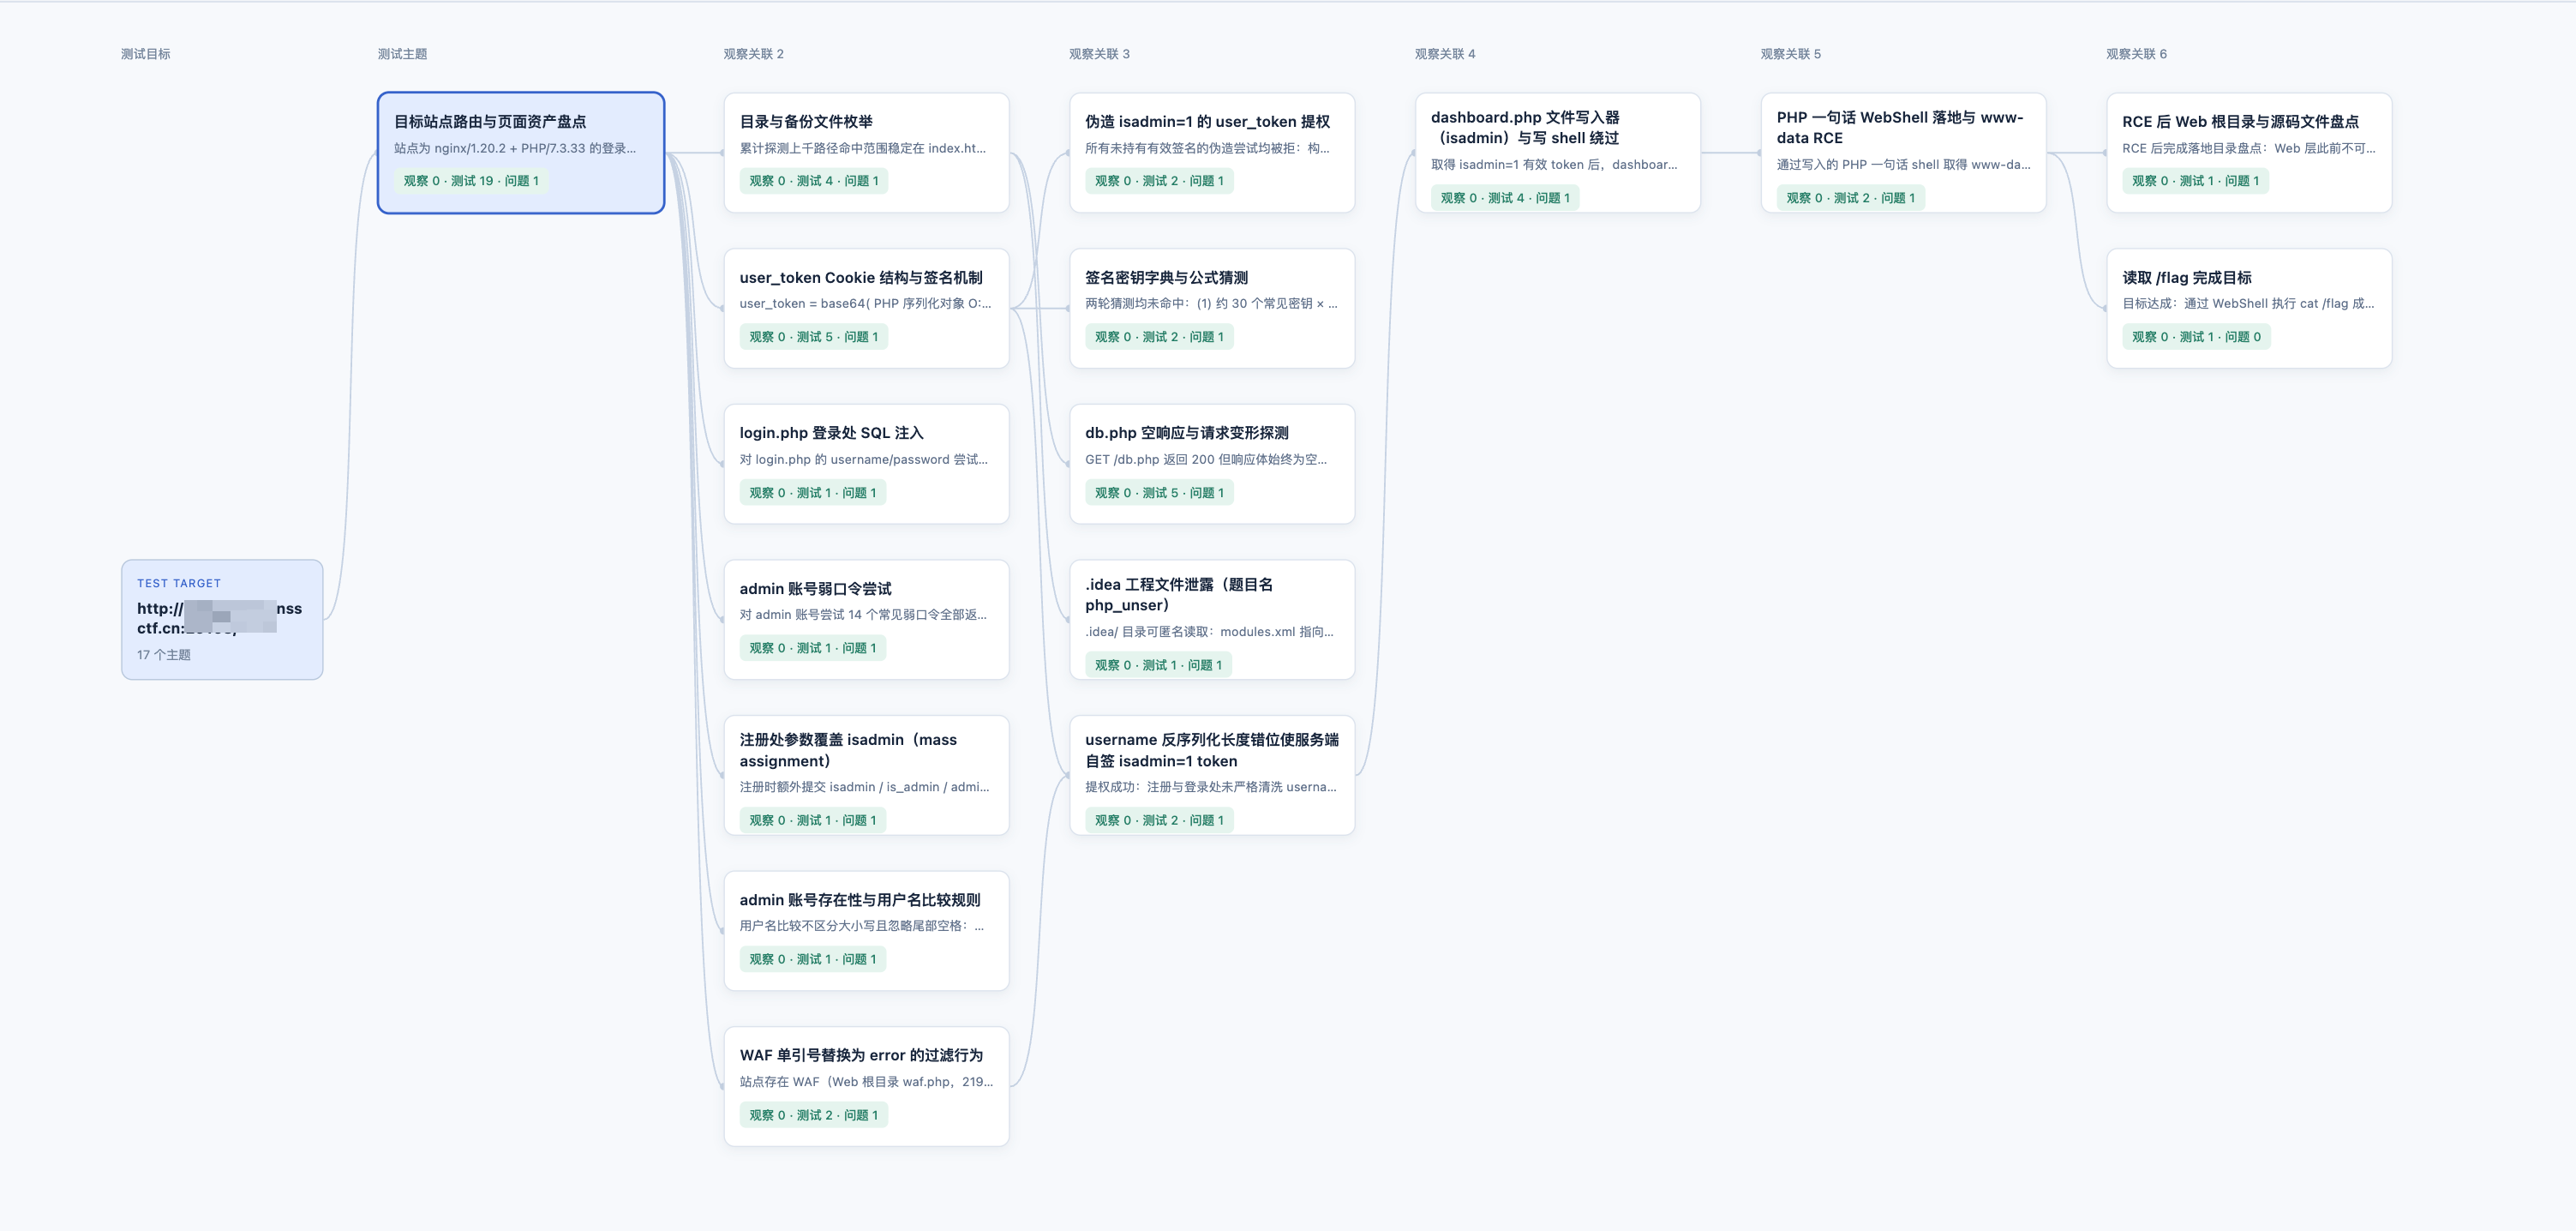Screen dimensions: 2576x1231
Task: Click the 通过写入的 PHP 一句话 shell description
Action: 1904,164
